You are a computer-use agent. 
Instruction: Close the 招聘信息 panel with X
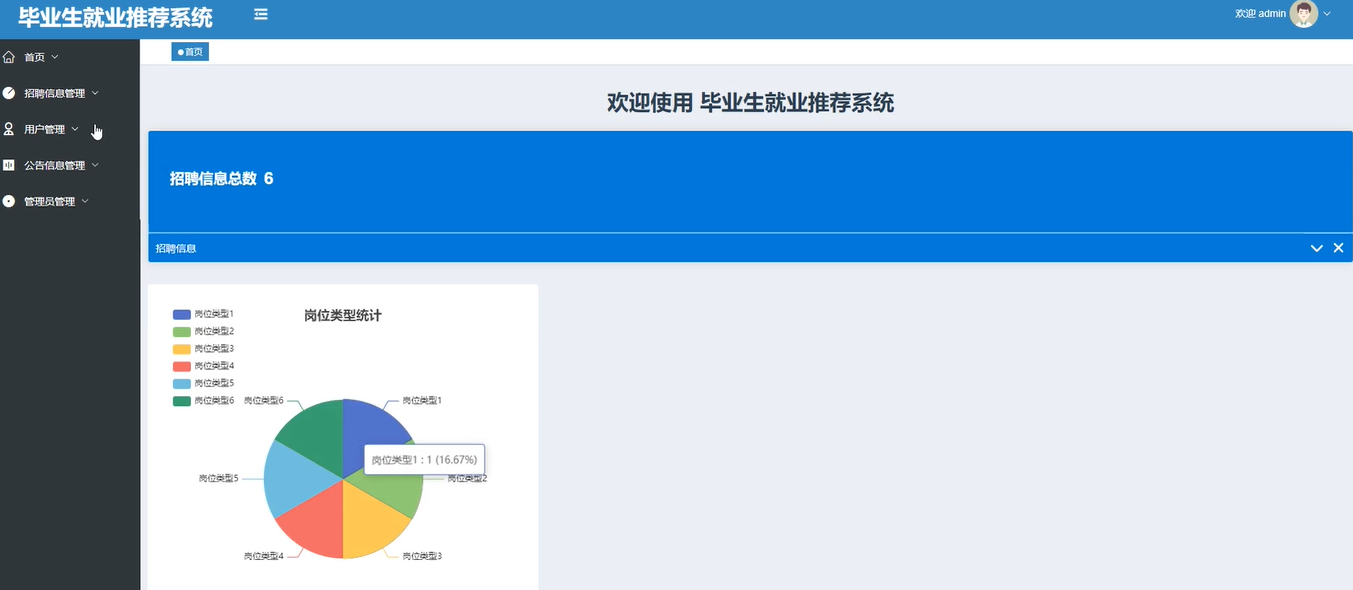pyautogui.click(x=1338, y=248)
